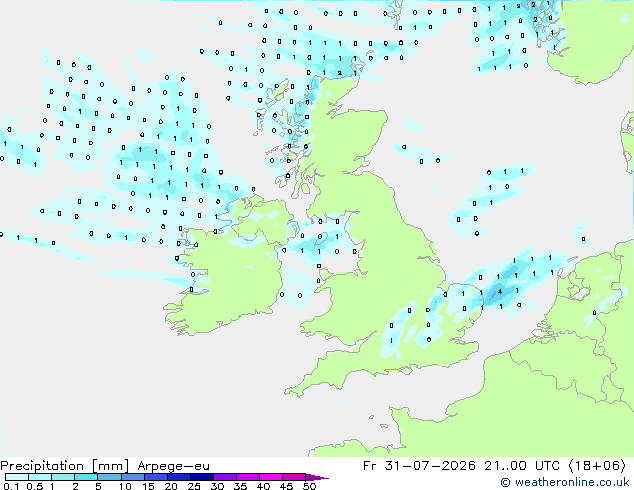Select the 40–45 mm bright magenta legend swatch
This screenshot has width=634, height=490.
271,477
